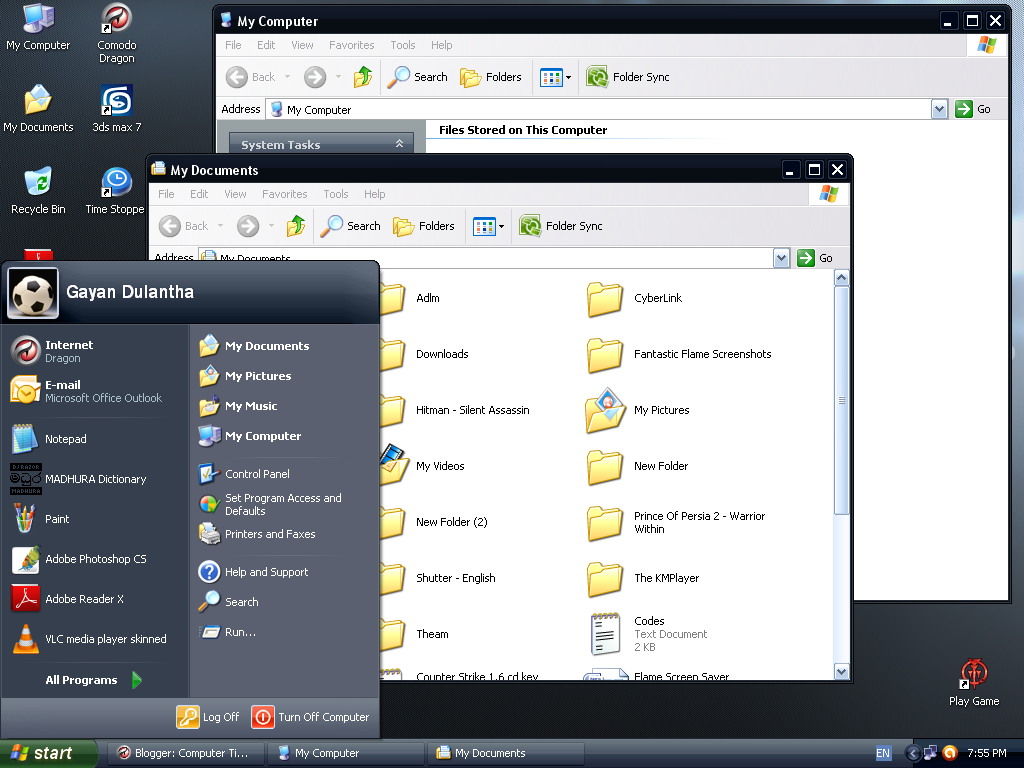Click the Avast icon in the system tray

tap(950, 753)
